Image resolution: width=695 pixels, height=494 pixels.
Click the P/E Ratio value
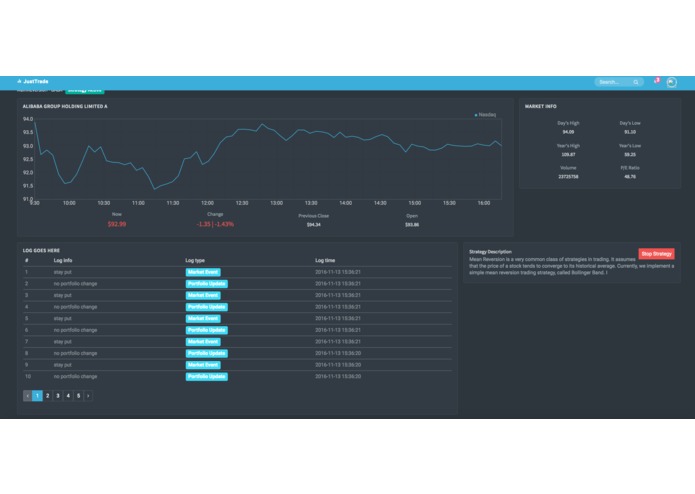pyautogui.click(x=630, y=177)
